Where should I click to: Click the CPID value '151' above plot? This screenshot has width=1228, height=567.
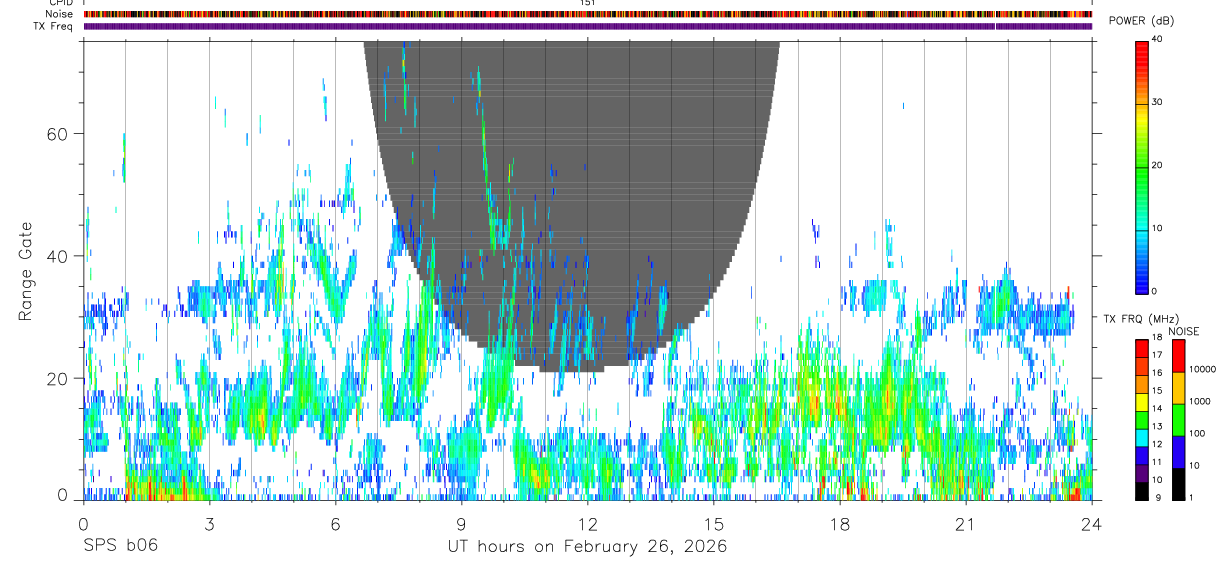tap(588, 3)
